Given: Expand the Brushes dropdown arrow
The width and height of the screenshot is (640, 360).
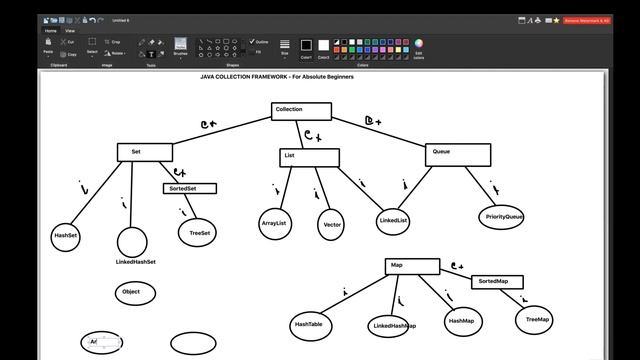Looking at the screenshot, I should pyautogui.click(x=180, y=58).
